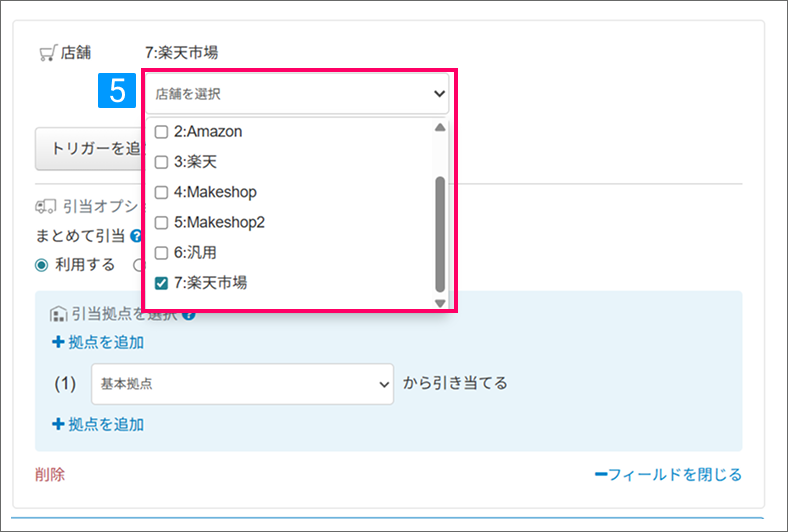The height and width of the screenshot is (532, 788).
Task: Click the dropdown list scroll up arrow
Action: tap(440, 128)
